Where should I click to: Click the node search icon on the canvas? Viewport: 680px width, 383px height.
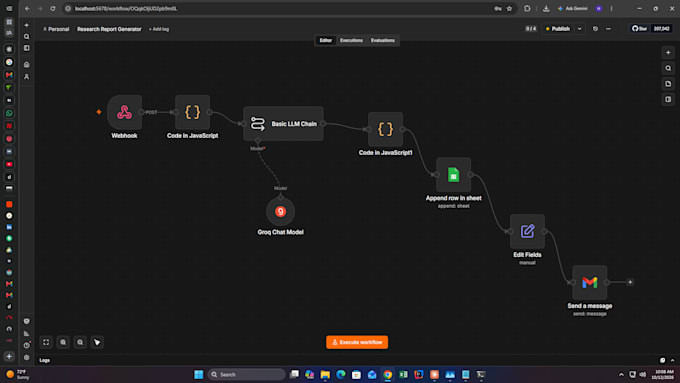(x=668, y=68)
